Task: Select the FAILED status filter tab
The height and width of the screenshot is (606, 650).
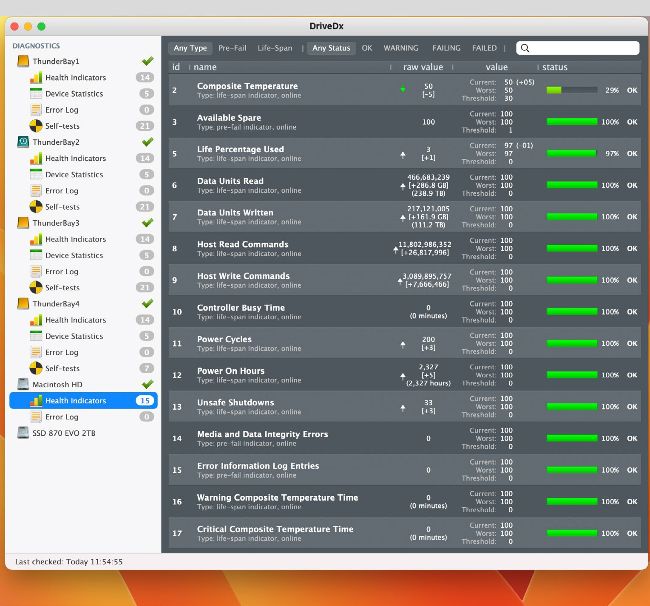Action: (485, 48)
